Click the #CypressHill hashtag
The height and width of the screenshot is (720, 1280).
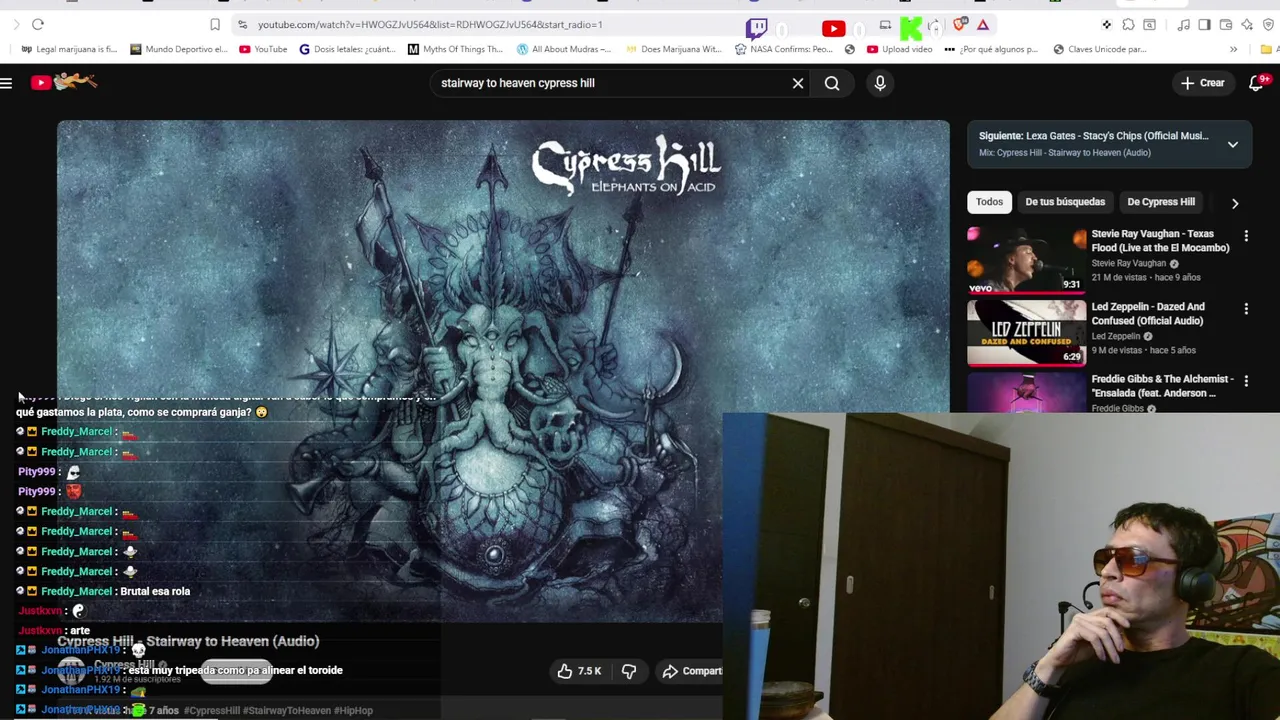[x=212, y=711]
